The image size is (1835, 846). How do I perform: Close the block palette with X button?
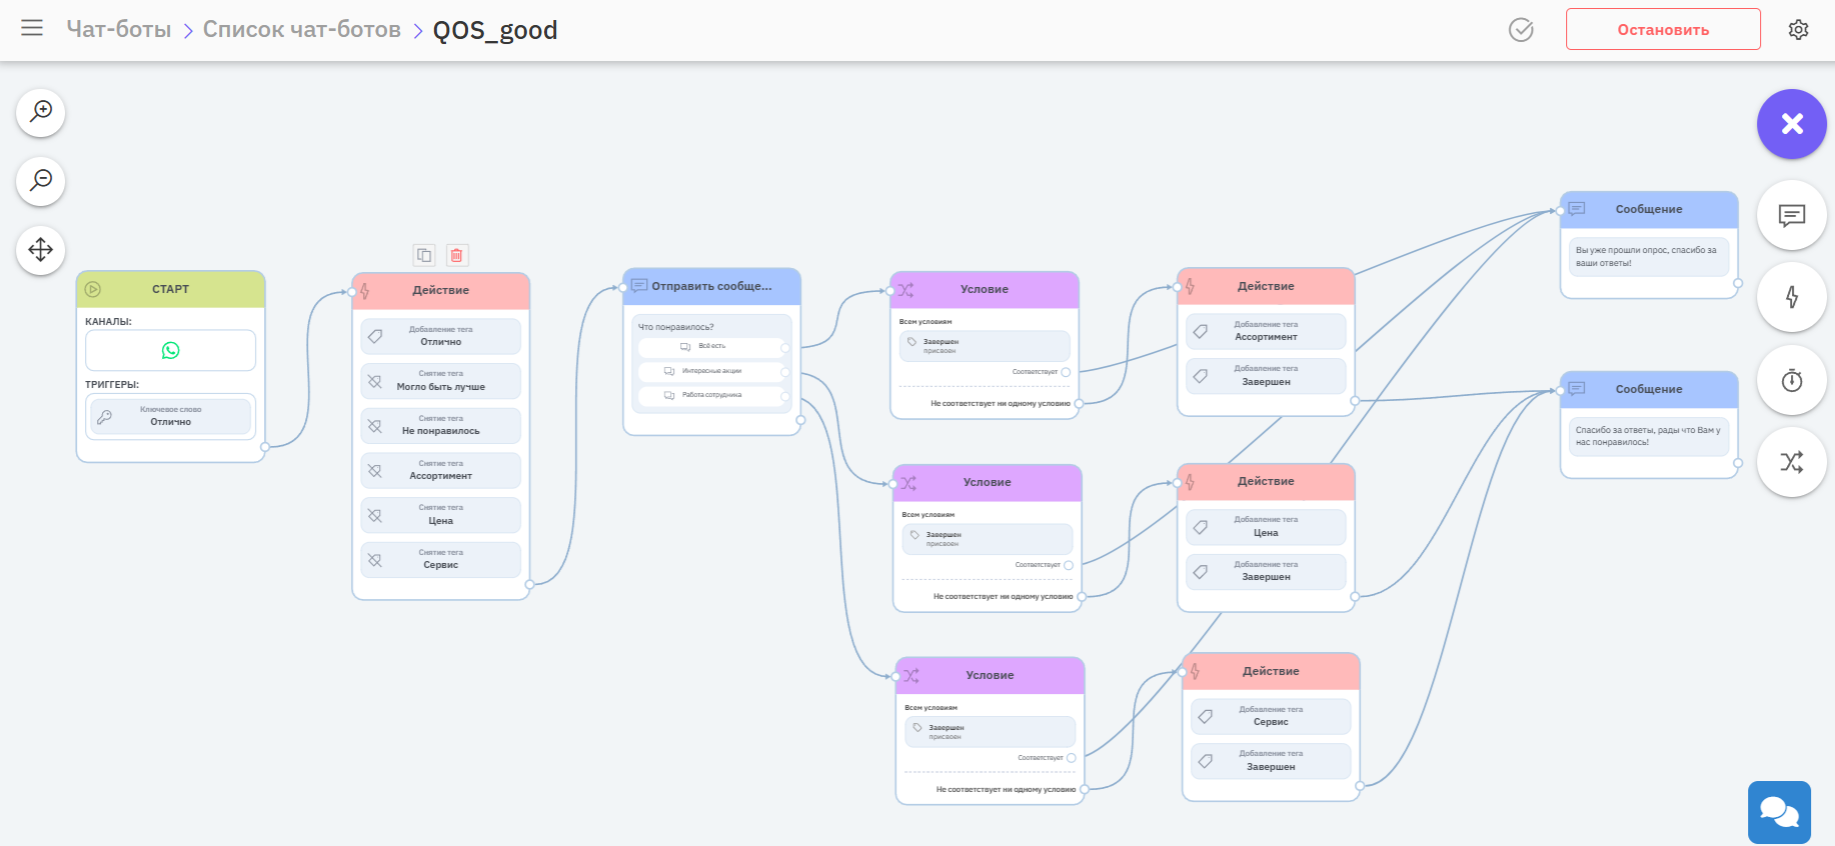click(x=1792, y=124)
